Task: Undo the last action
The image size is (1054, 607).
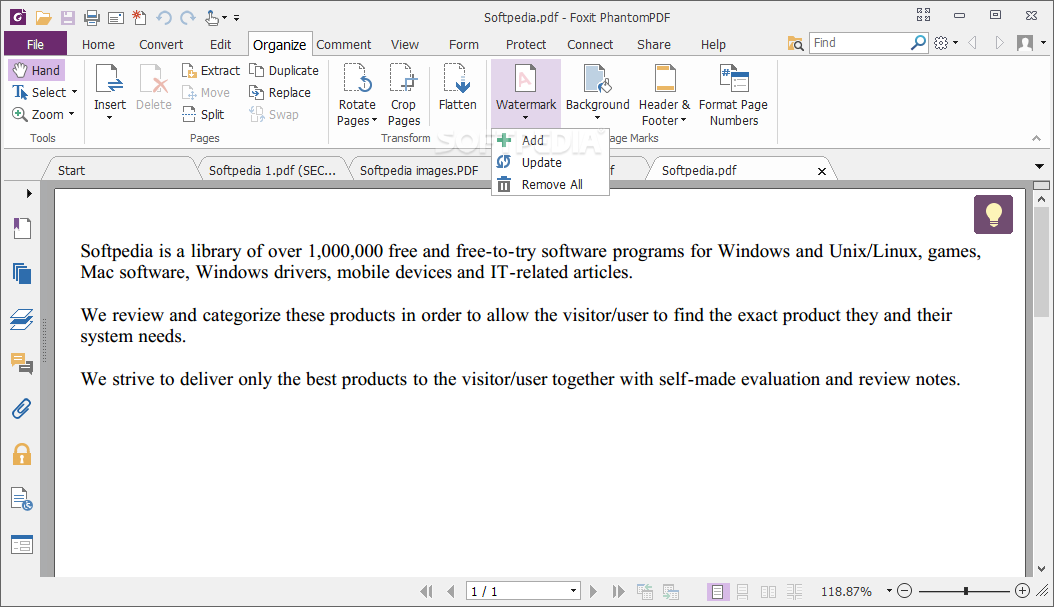Action: coord(163,17)
